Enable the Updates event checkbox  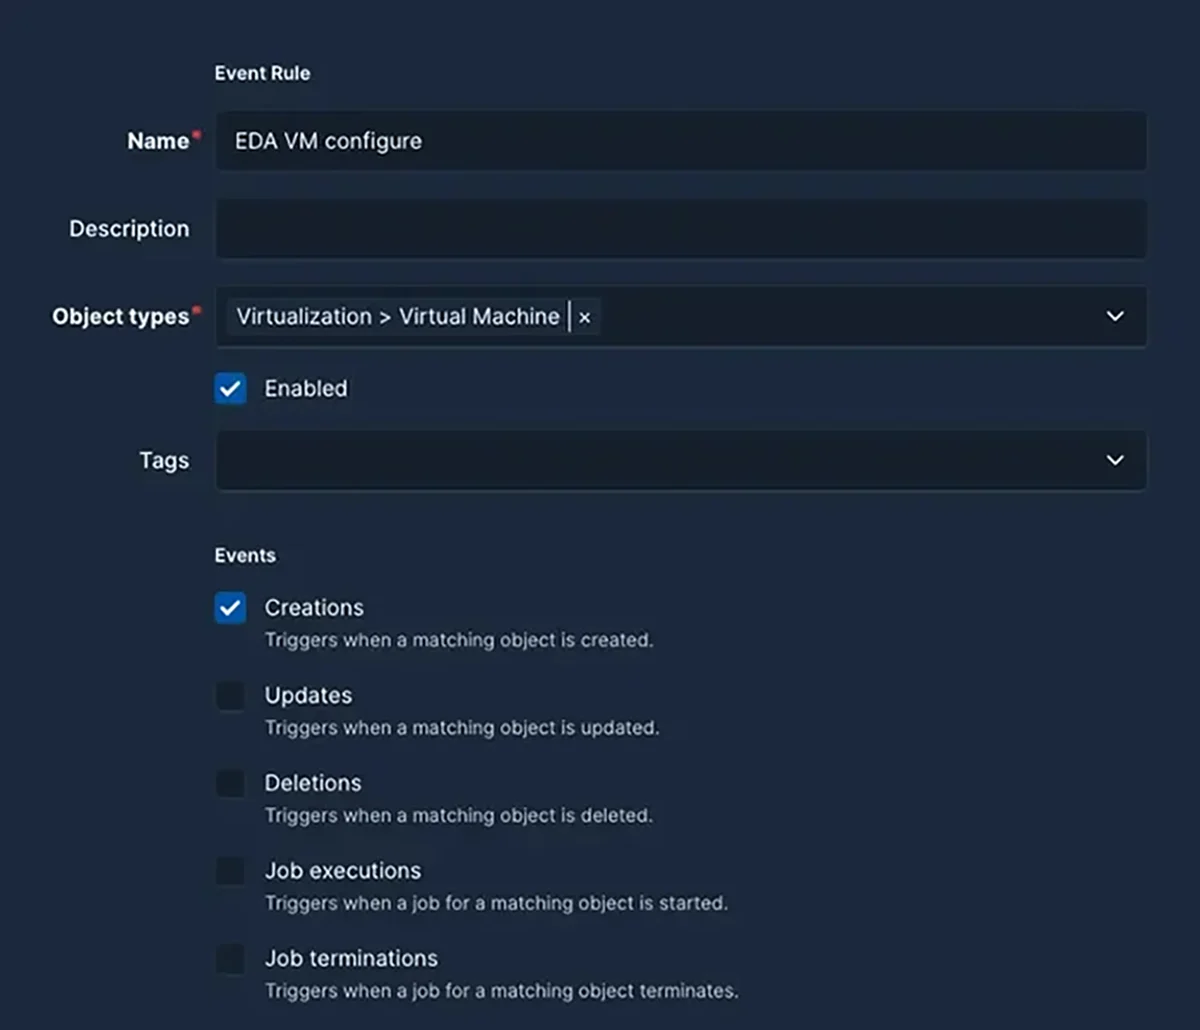[x=231, y=696]
